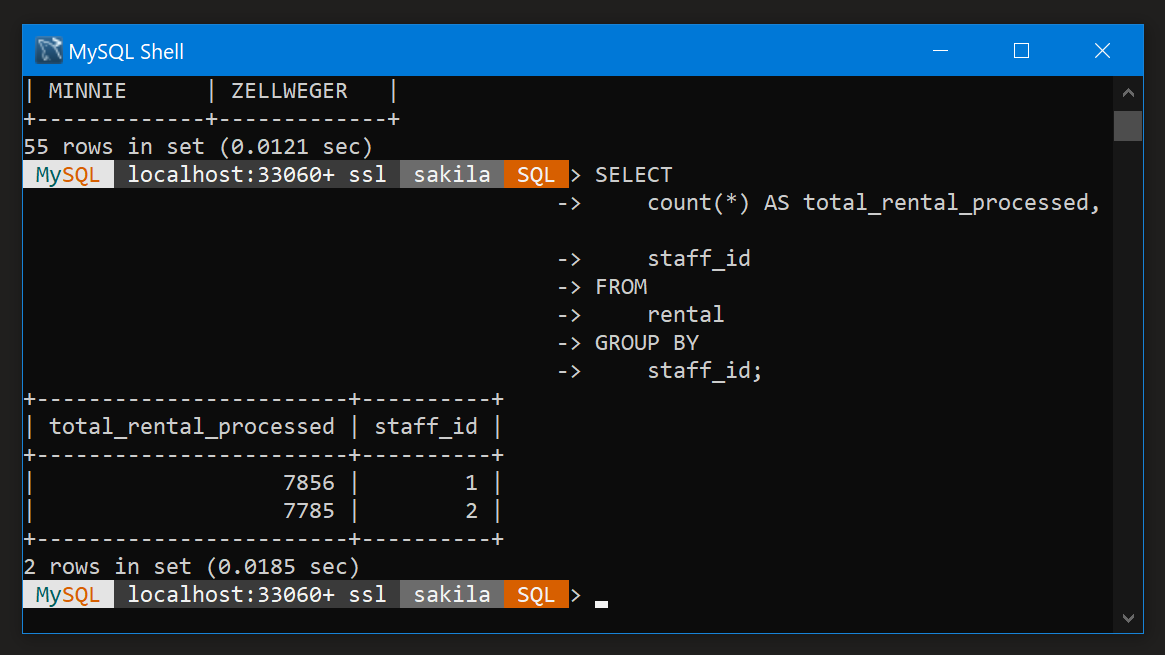Click the 2 rows in set timing text
Viewport: 1165px width, 655px height.
(189, 566)
